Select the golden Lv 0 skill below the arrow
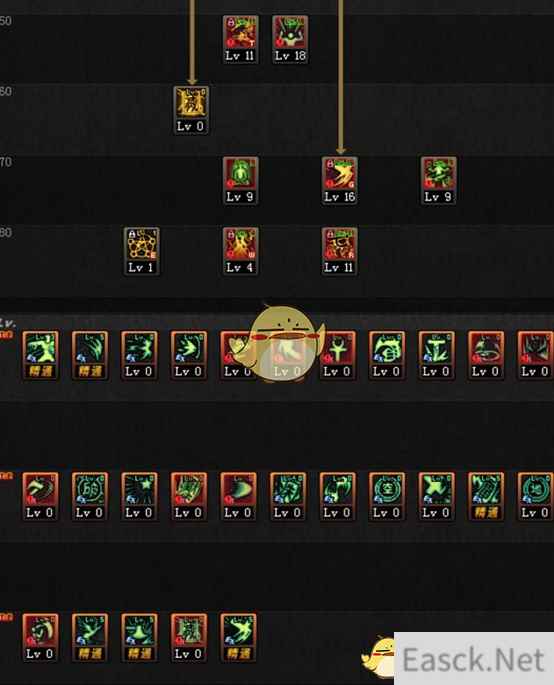 coord(191,110)
